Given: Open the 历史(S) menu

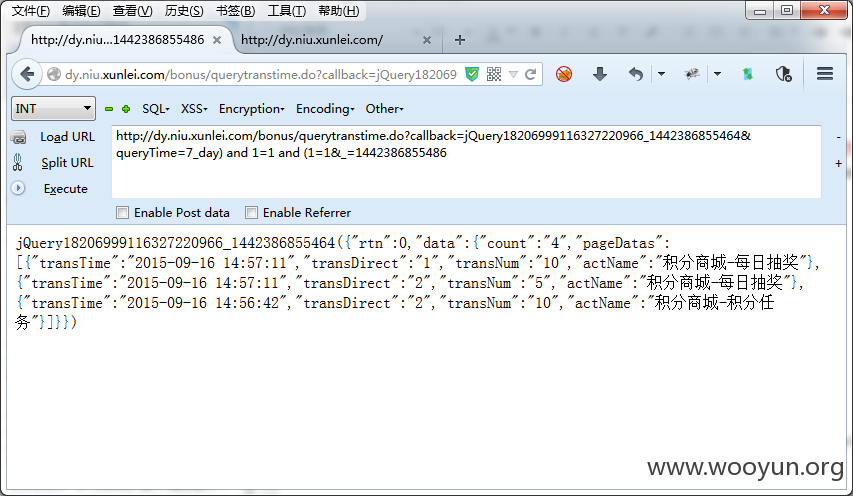Looking at the screenshot, I should [184, 10].
